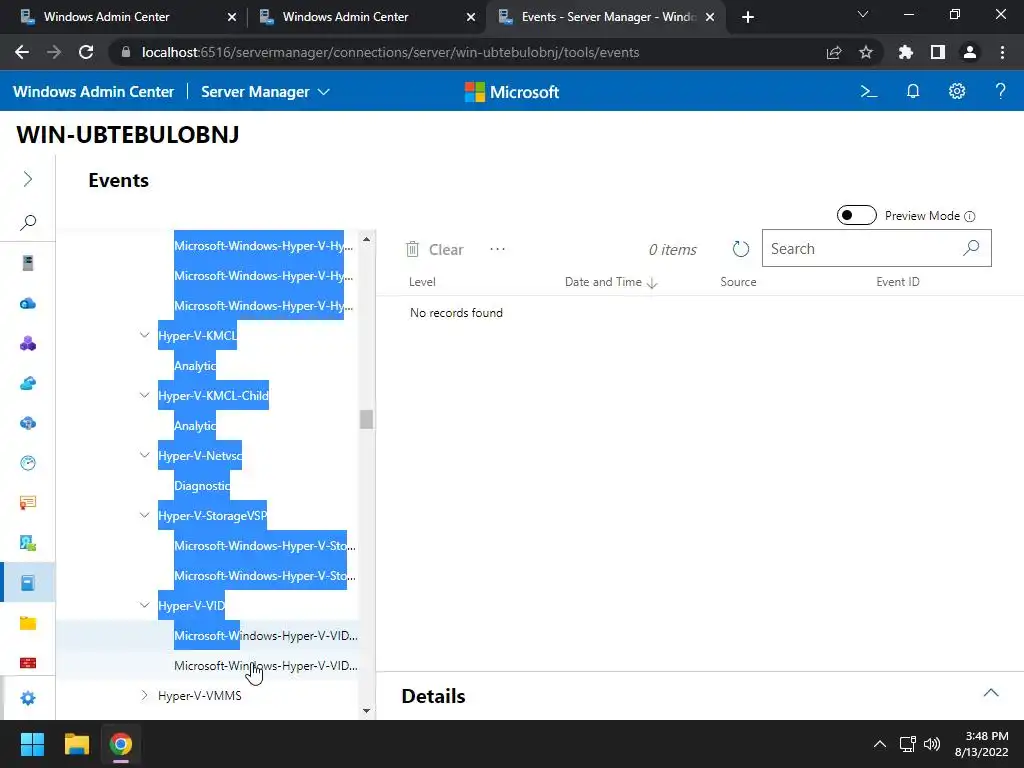The width and height of the screenshot is (1024, 768).
Task: Click the tree scrollbar up arrow
Action: pos(366,240)
